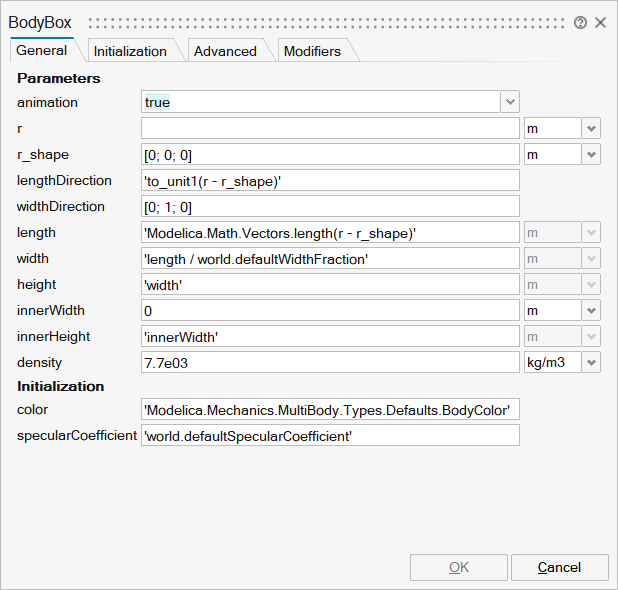
Task: Open the Advanced tab
Action: 225,51
